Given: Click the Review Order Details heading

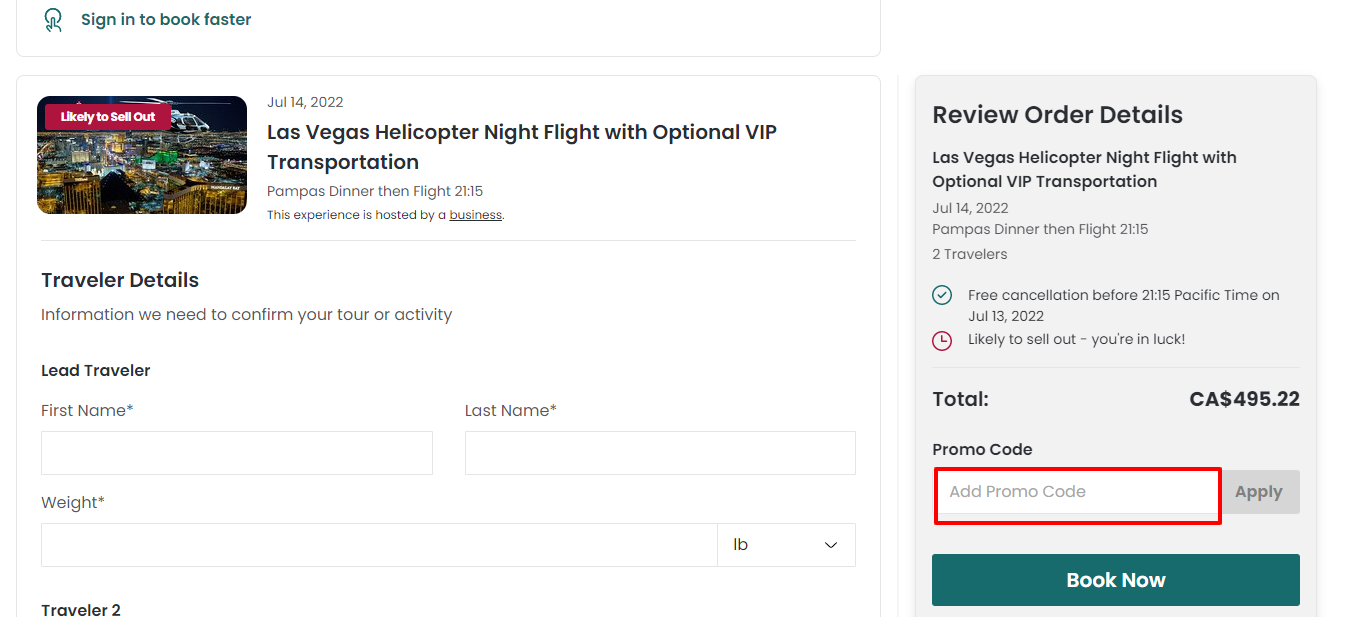Looking at the screenshot, I should click(1057, 115).
